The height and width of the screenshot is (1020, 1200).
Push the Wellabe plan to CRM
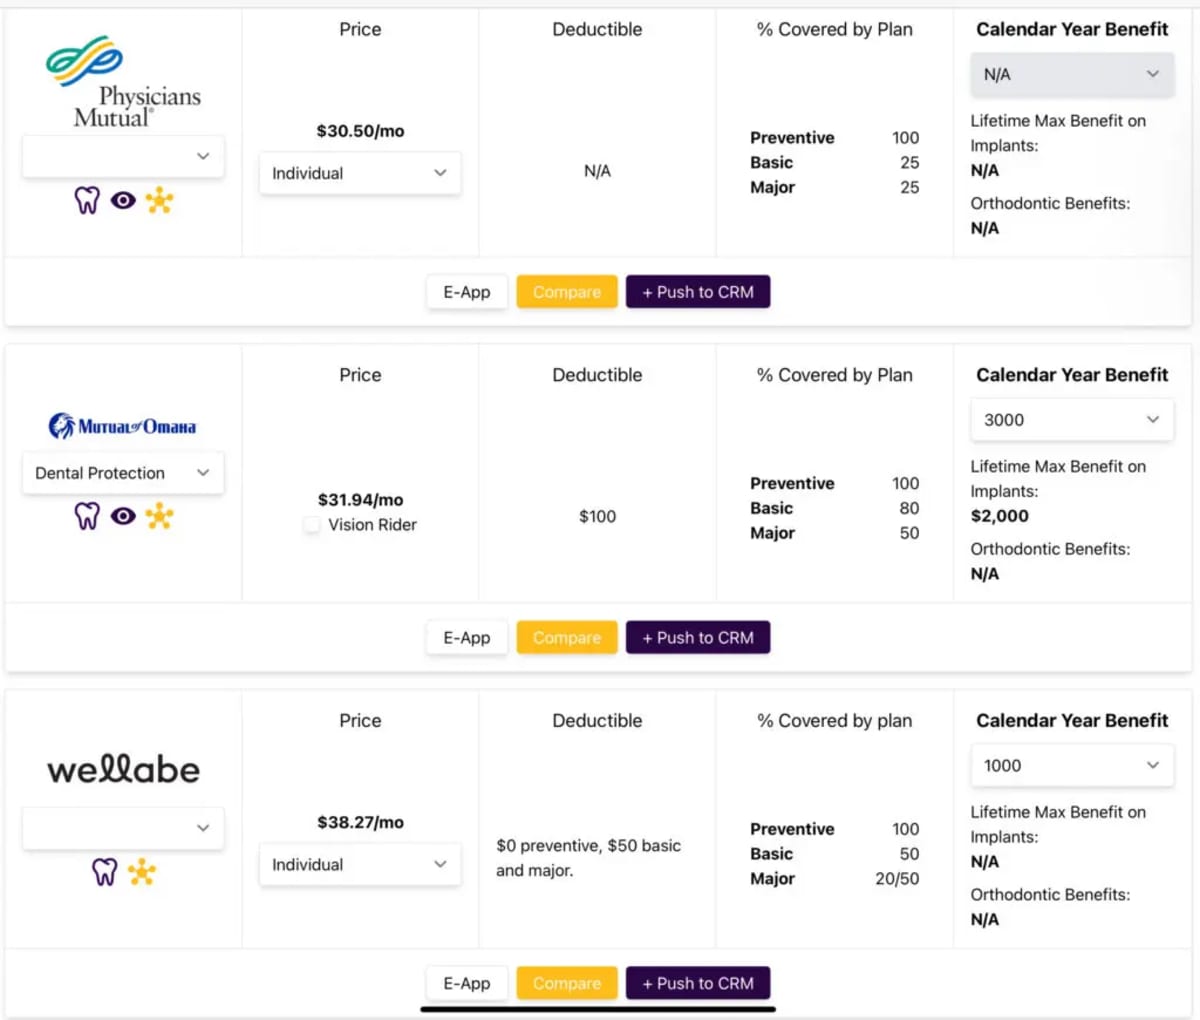pyautogui.click(x=698, y=984)
